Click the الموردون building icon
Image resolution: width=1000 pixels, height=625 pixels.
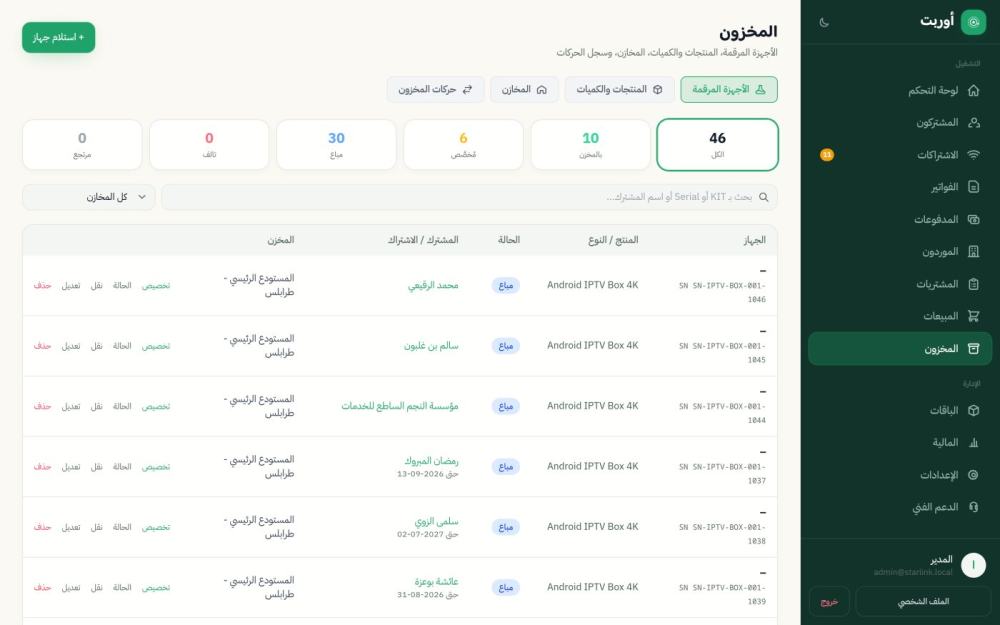point(973,251)
